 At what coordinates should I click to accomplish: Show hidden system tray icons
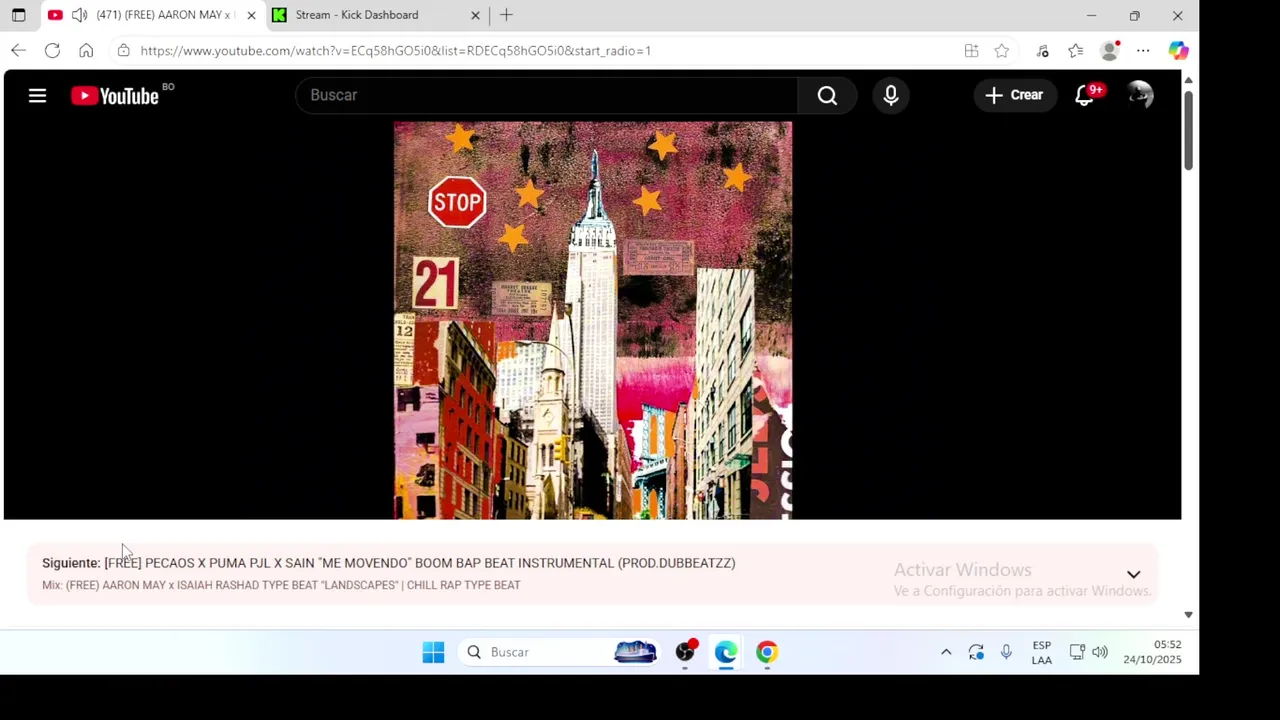(946, 652)
